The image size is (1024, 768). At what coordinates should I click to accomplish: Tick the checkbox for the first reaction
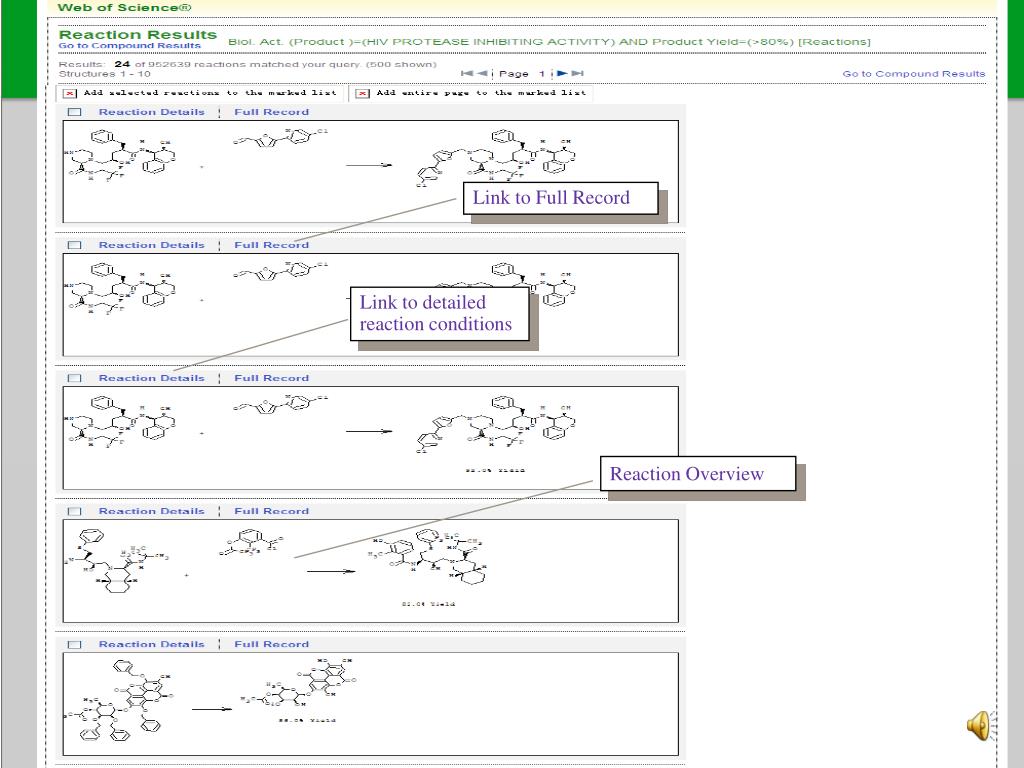tap(74, 112)
